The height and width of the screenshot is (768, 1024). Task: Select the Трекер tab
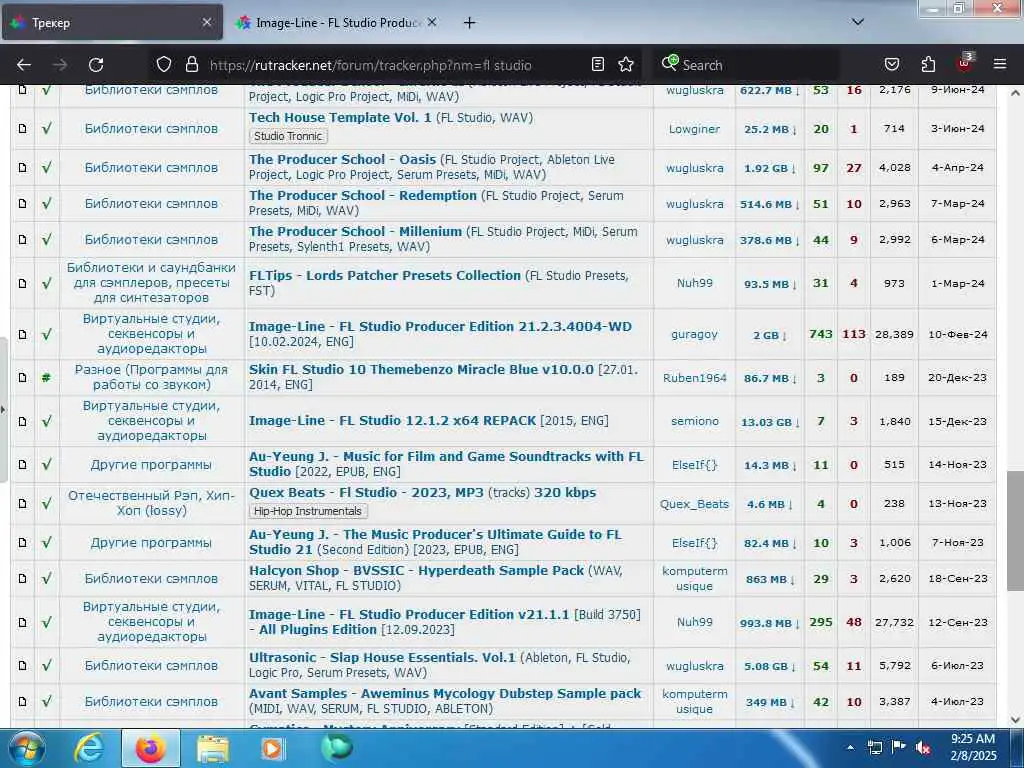tap(112, 22)
